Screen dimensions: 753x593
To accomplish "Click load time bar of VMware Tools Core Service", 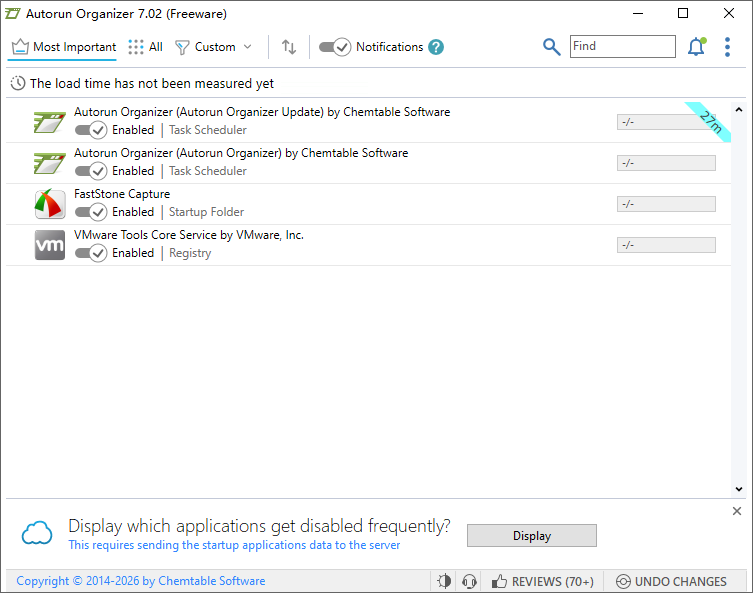I will click(666, 245).
